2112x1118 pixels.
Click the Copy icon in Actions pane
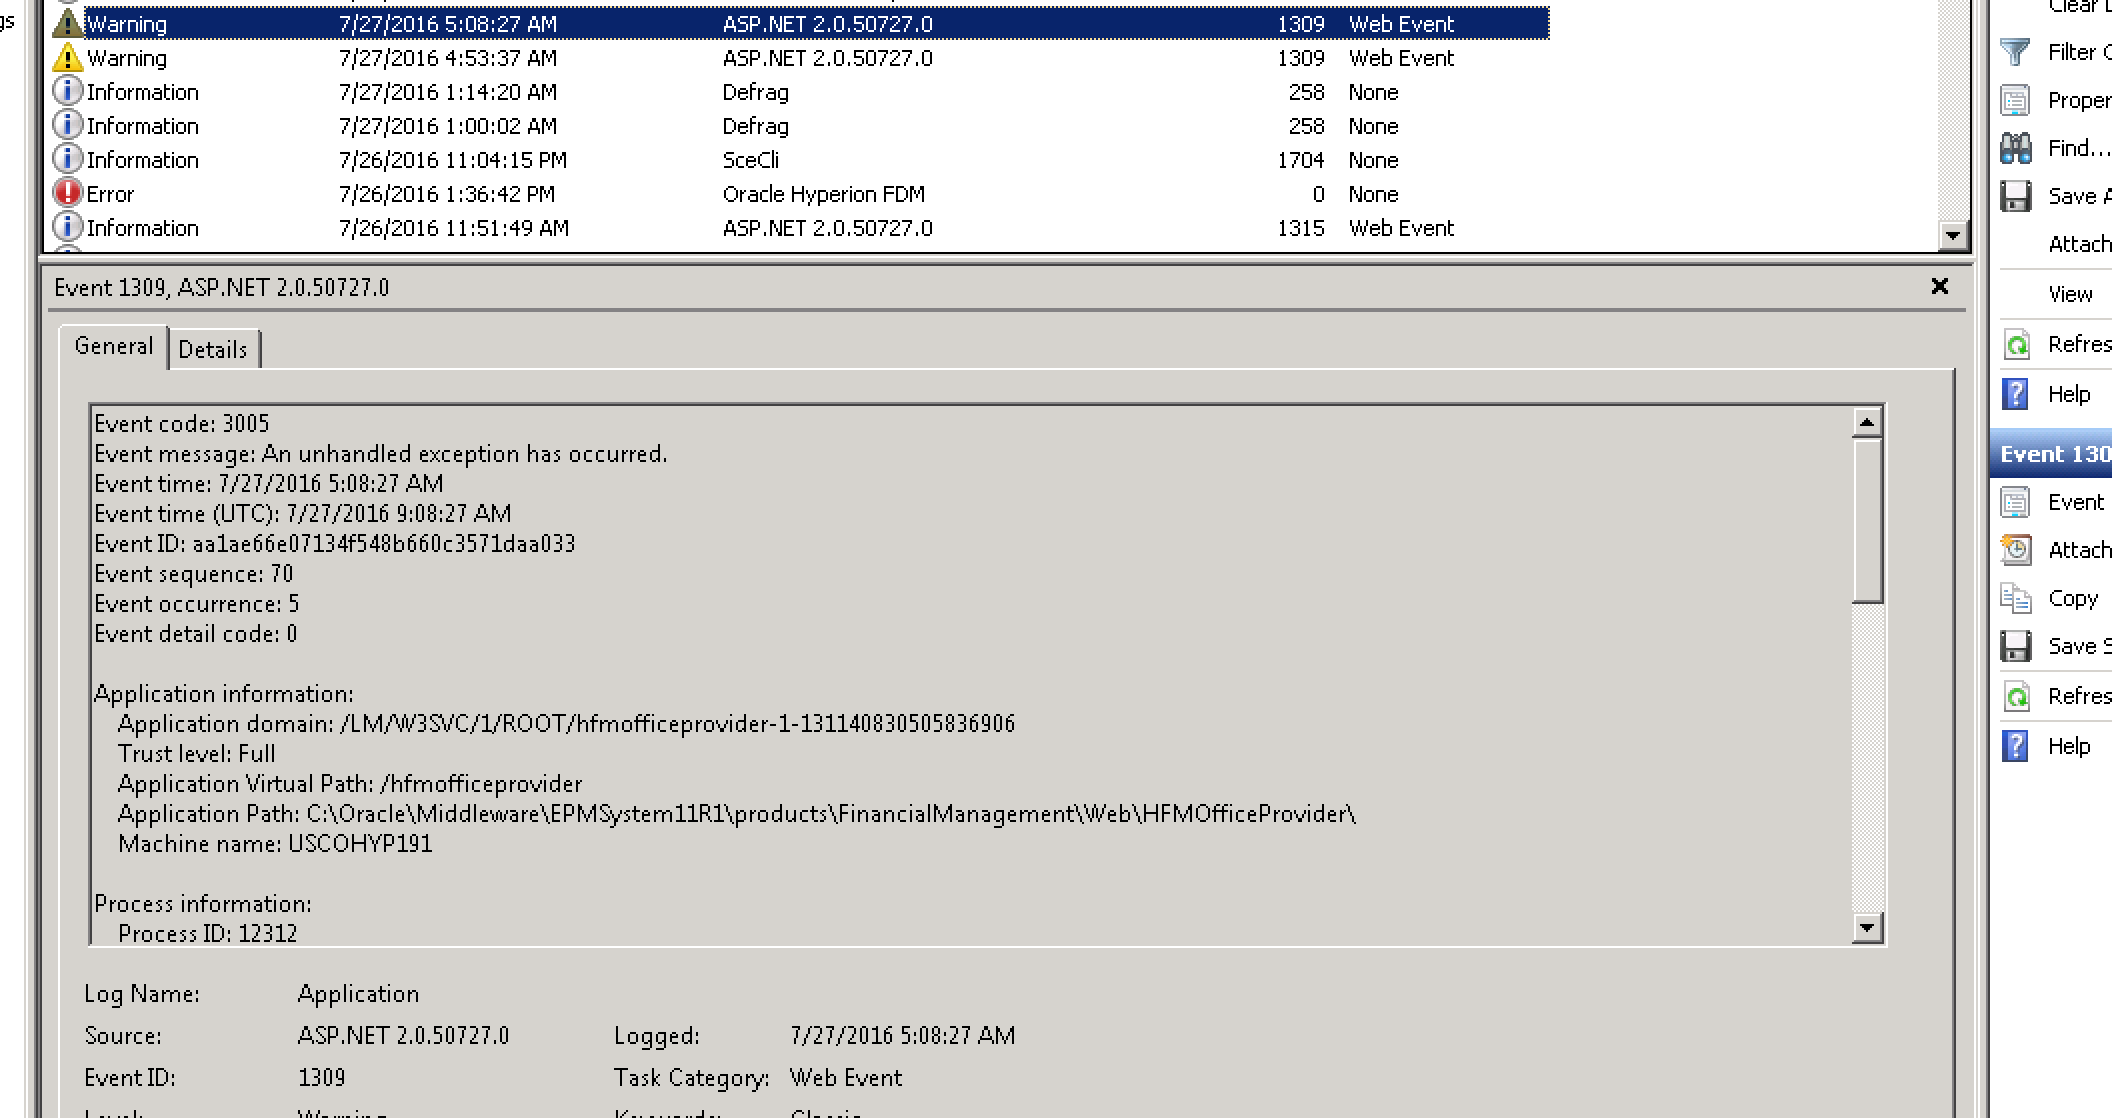pyautogui.click(x=2015, y=598)
